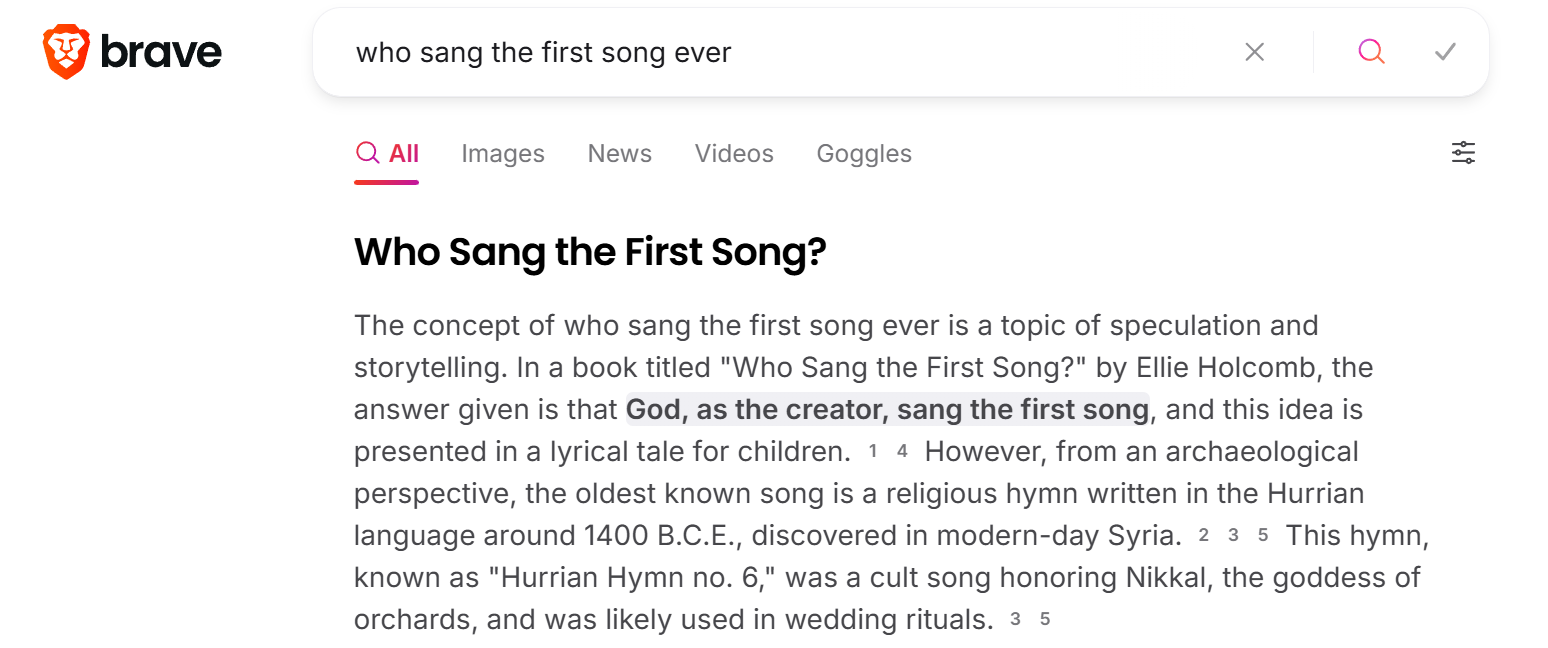Open the search filter sliders icon

coord(1463,153)
